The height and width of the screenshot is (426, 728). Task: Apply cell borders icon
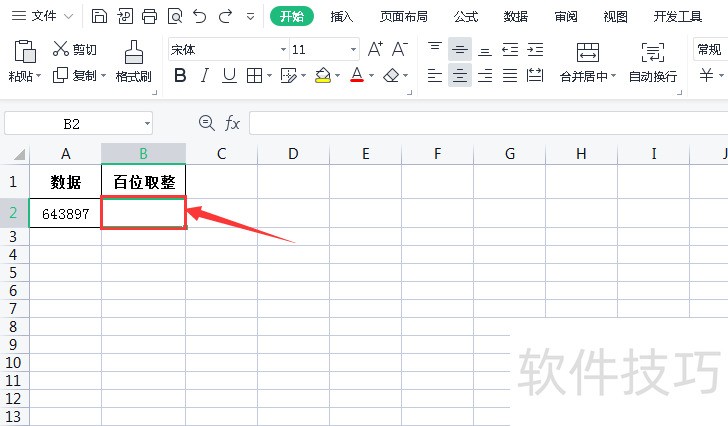point(254,75)
